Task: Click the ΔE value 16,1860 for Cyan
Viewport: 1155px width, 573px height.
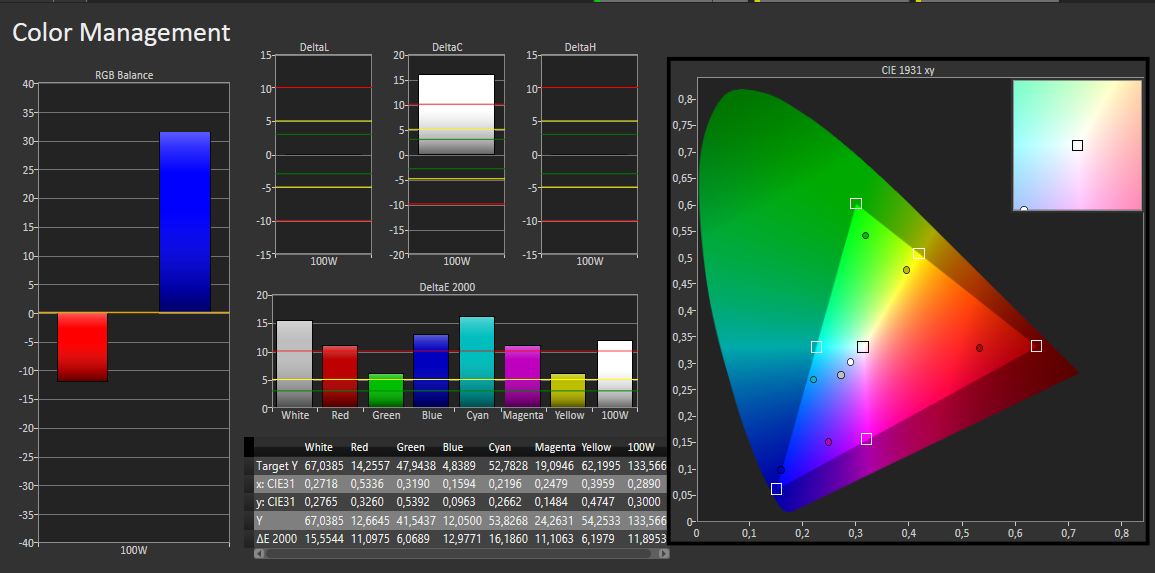Action: [508, 539]
